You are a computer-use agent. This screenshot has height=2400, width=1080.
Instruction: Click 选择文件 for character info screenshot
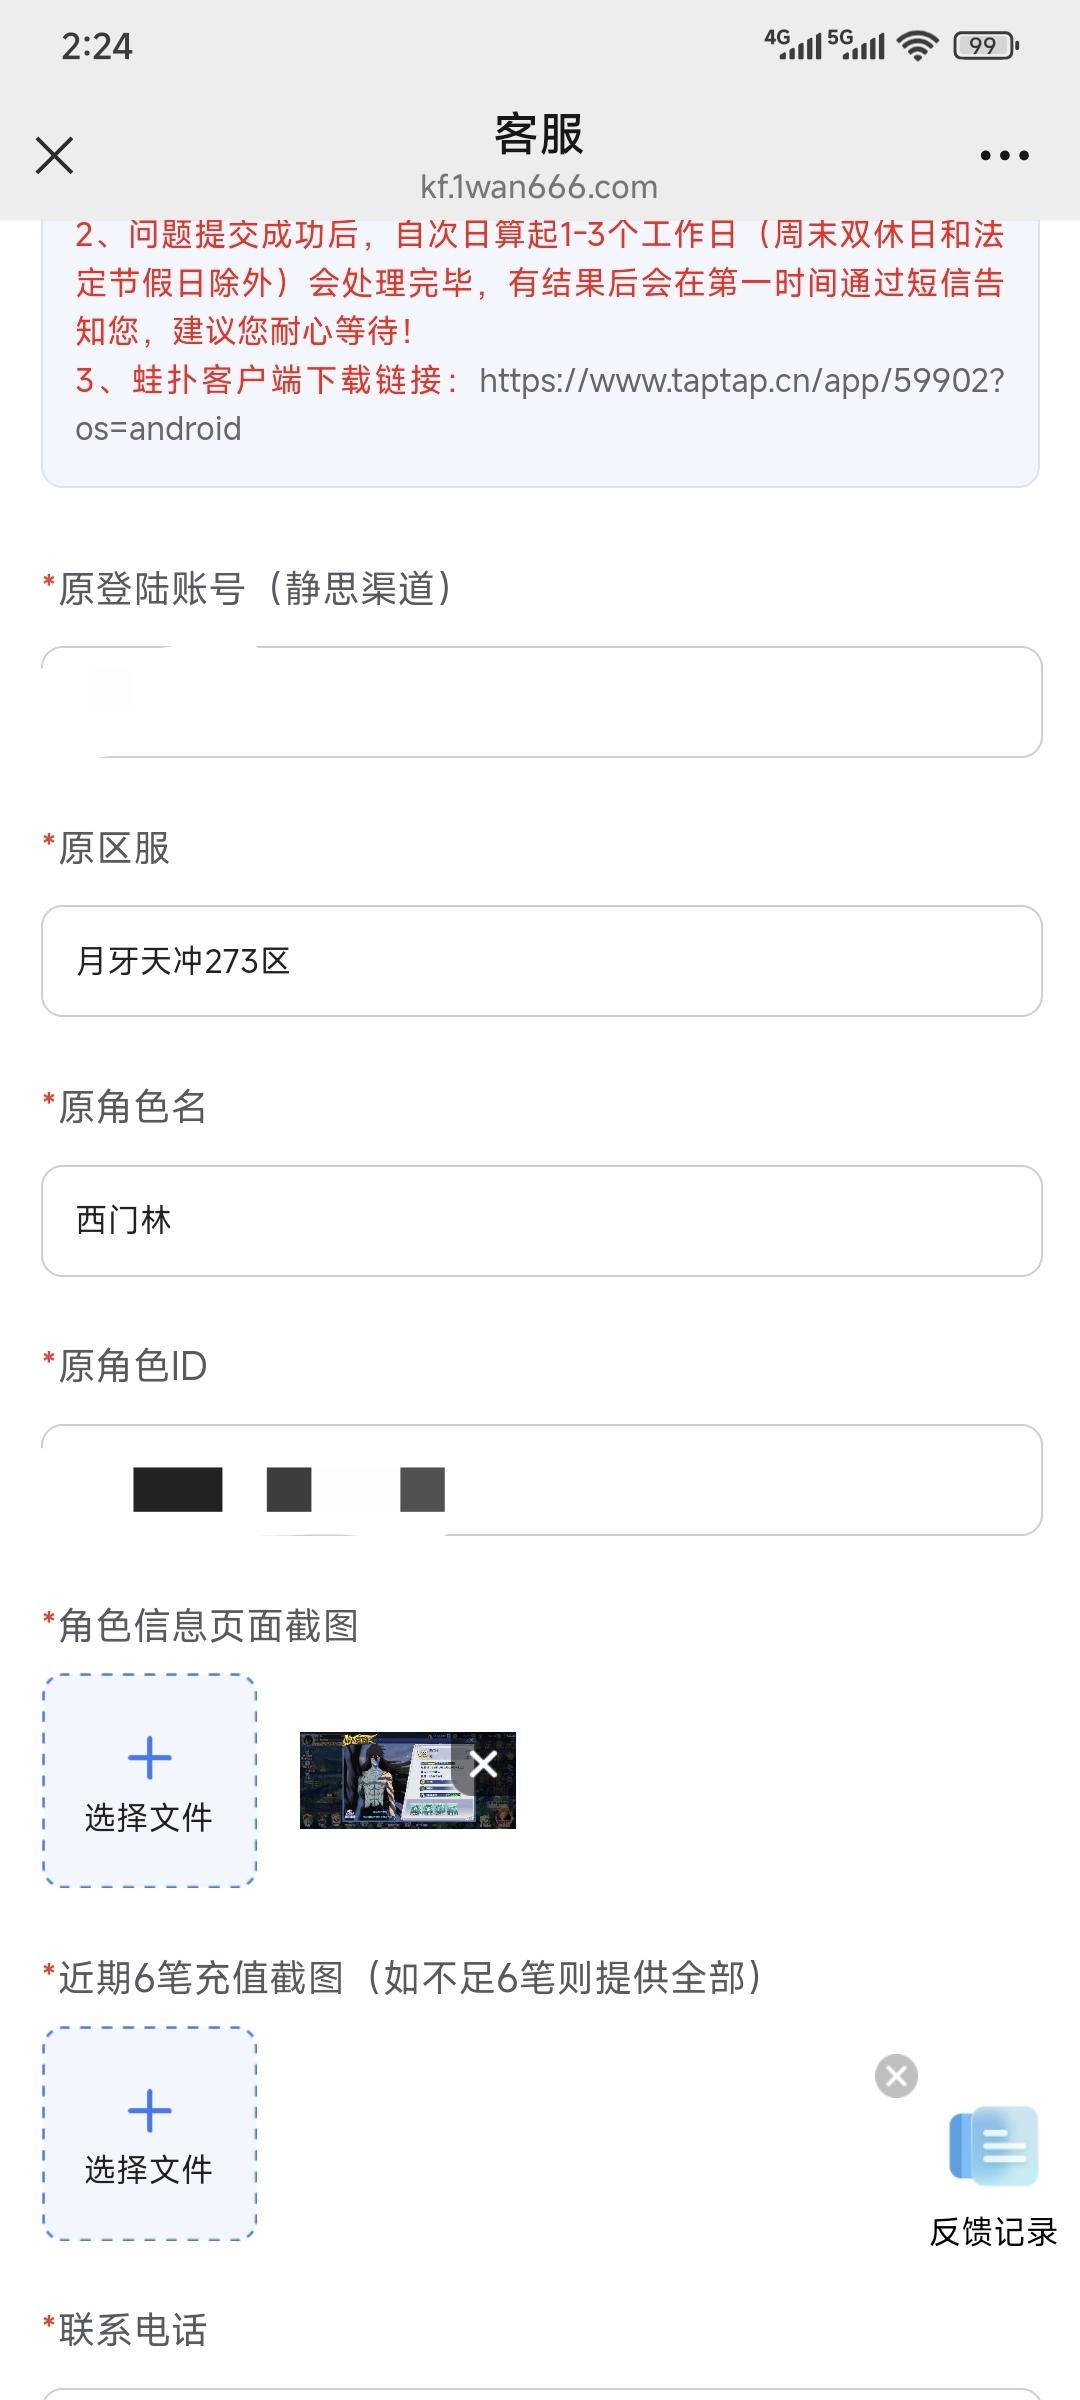[x=150, y=1781]
